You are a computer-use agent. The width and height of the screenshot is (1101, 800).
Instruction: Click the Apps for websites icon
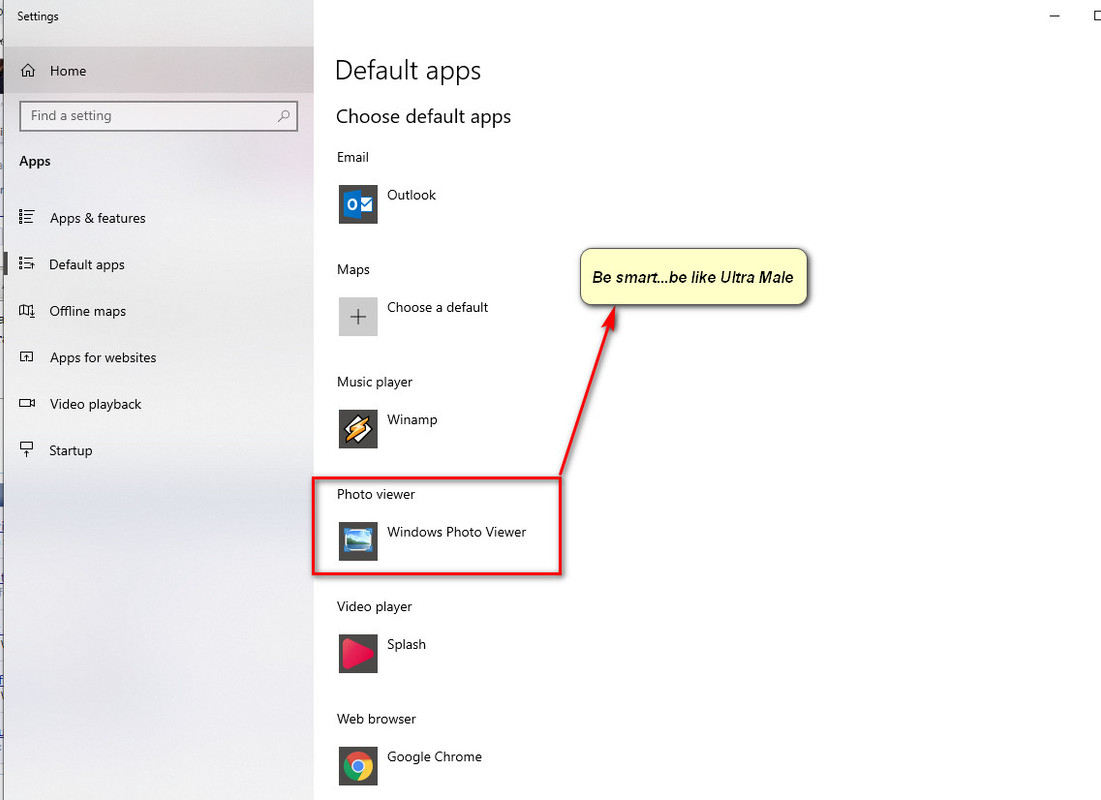point(27,357)
